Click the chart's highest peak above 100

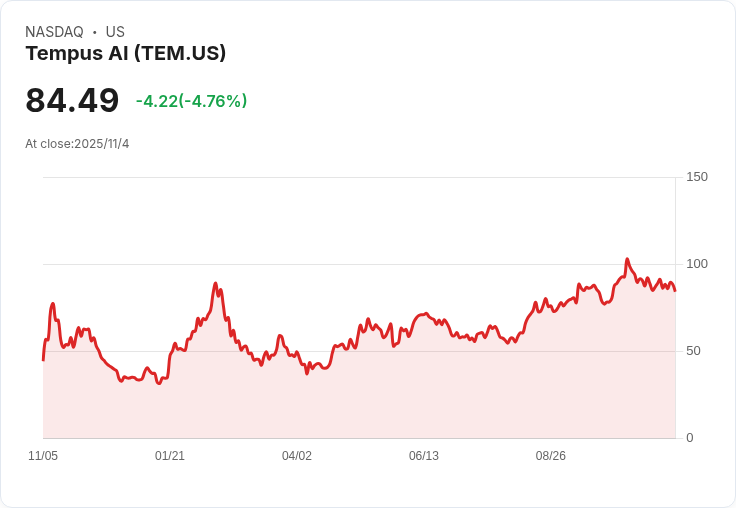pyautogui.click(x=627, y=260)
